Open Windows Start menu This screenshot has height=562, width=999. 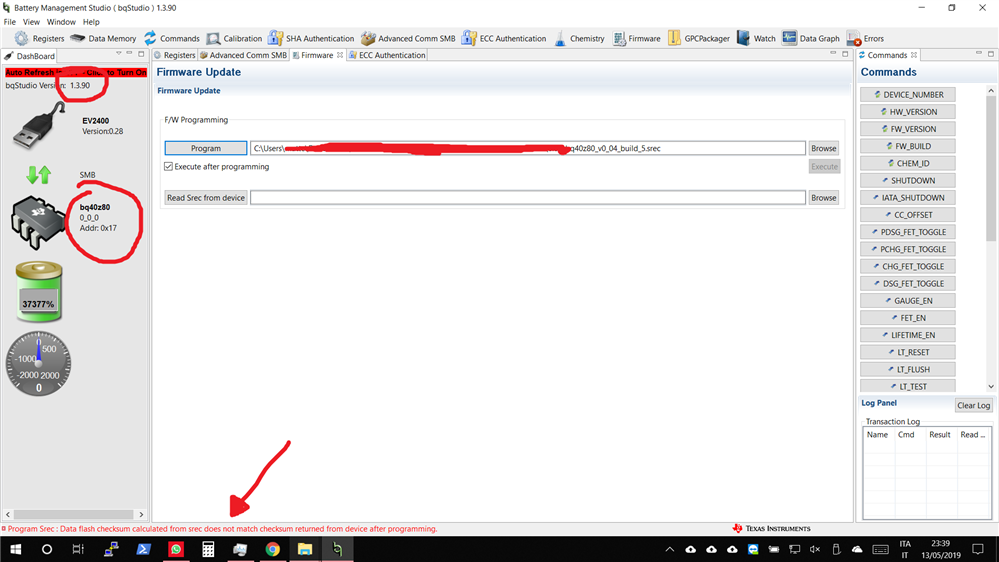(x=15, y=549)
